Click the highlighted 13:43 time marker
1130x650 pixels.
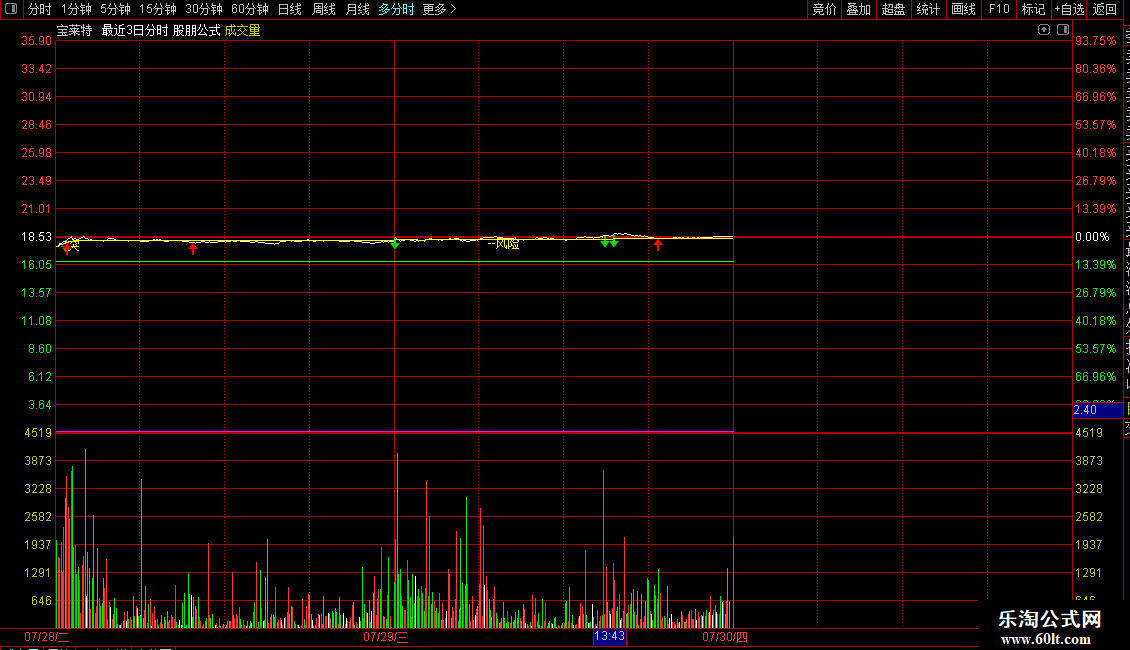pos(610,636)
